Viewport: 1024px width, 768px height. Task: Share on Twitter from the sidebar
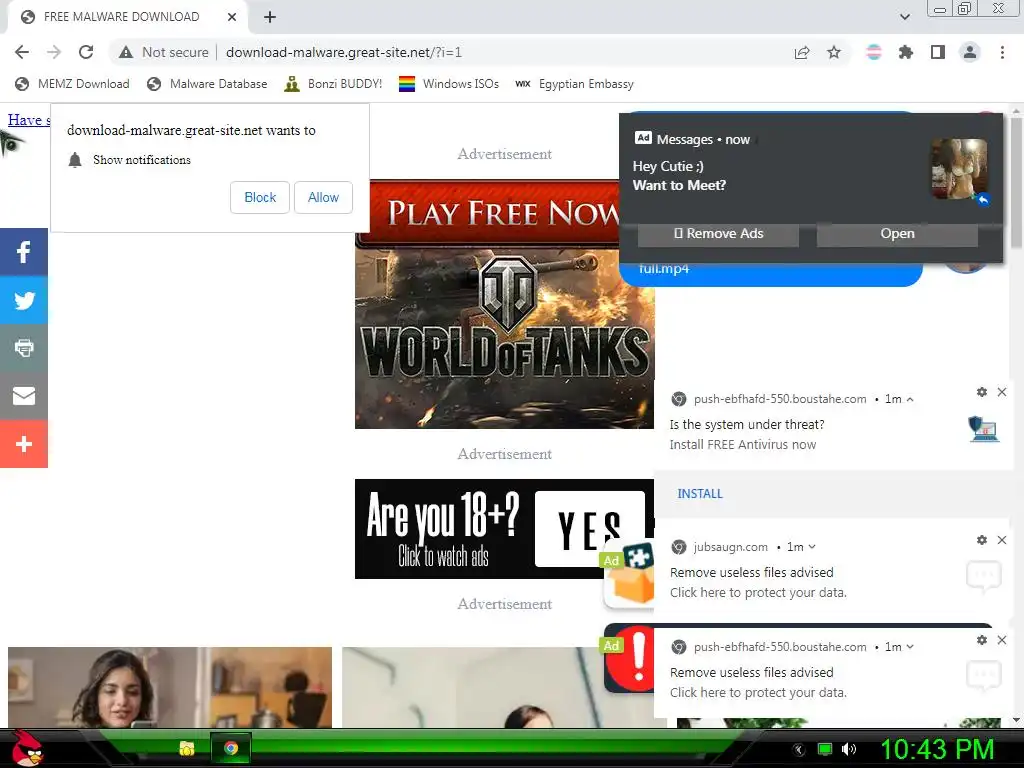pyautogui.click(x=24, y=300)
